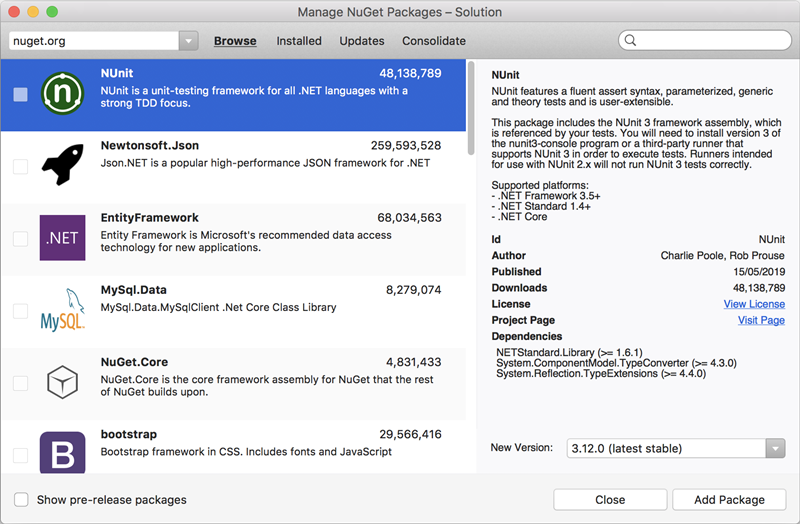Click the magnifier icon in the search field
The image size is (800, 524).
(x=630, y=41)
